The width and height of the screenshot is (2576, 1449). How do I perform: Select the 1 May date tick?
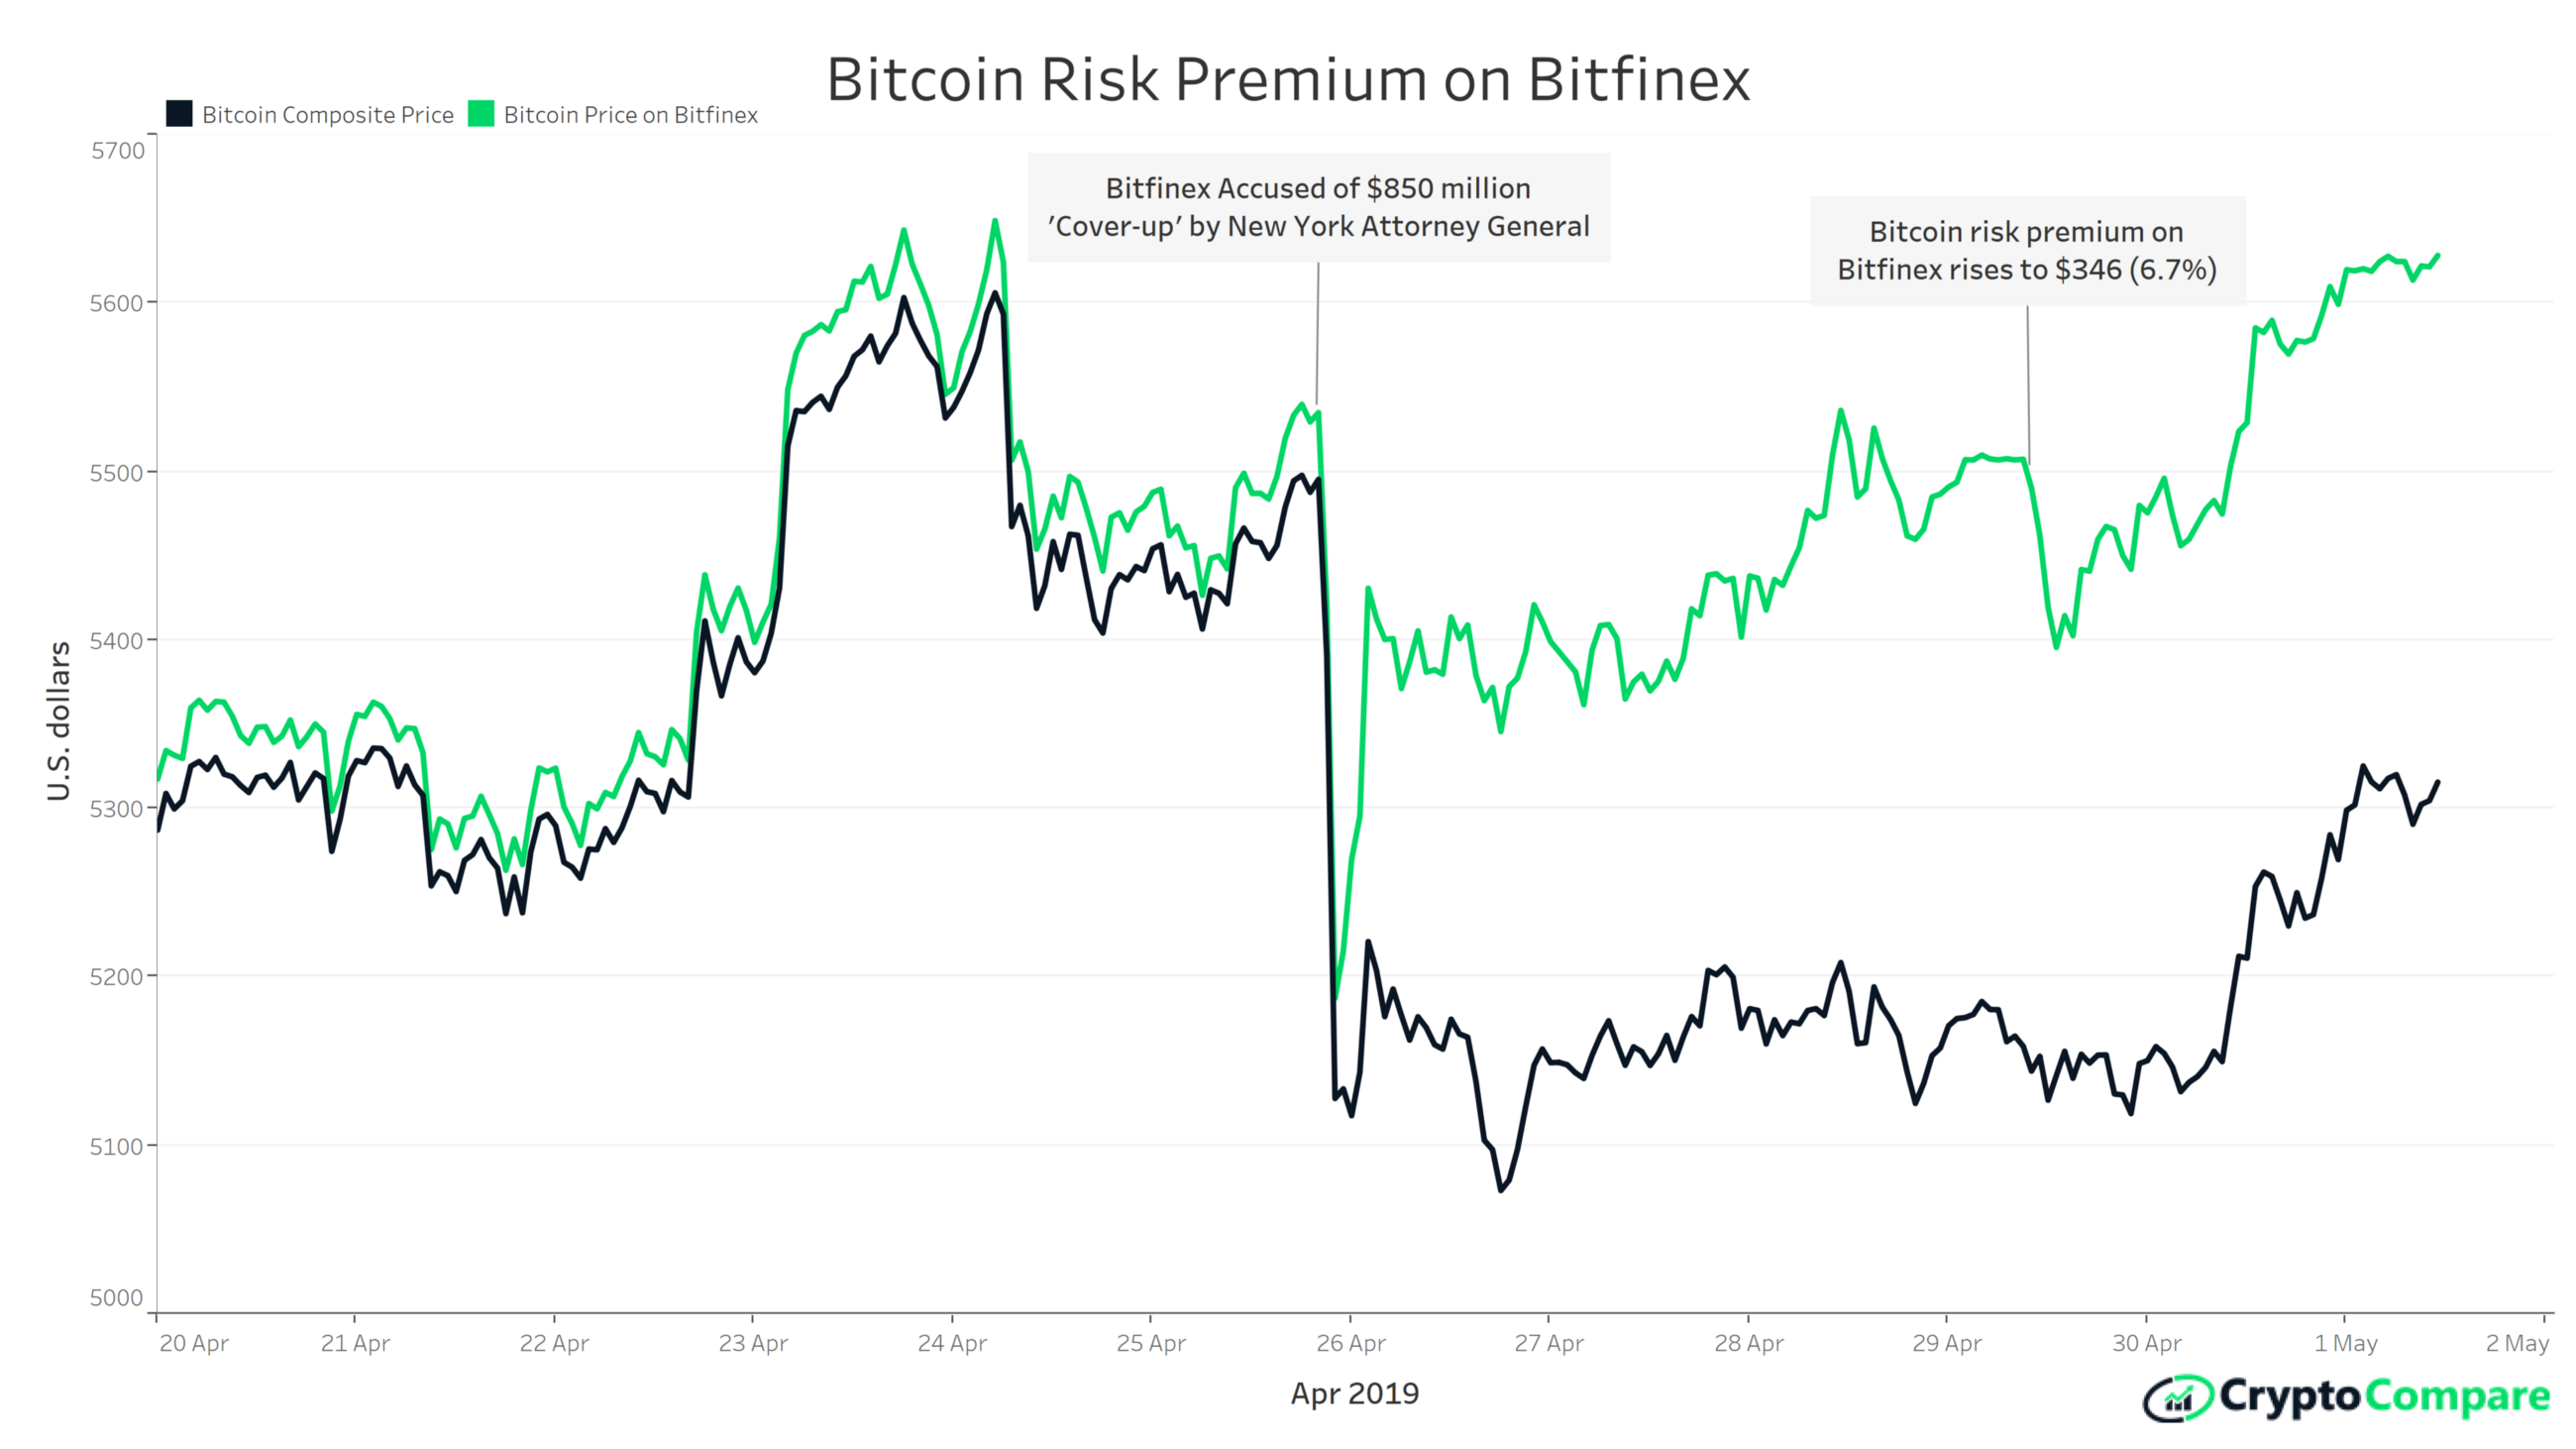pyautogui.click(x=2345, y=1343)
